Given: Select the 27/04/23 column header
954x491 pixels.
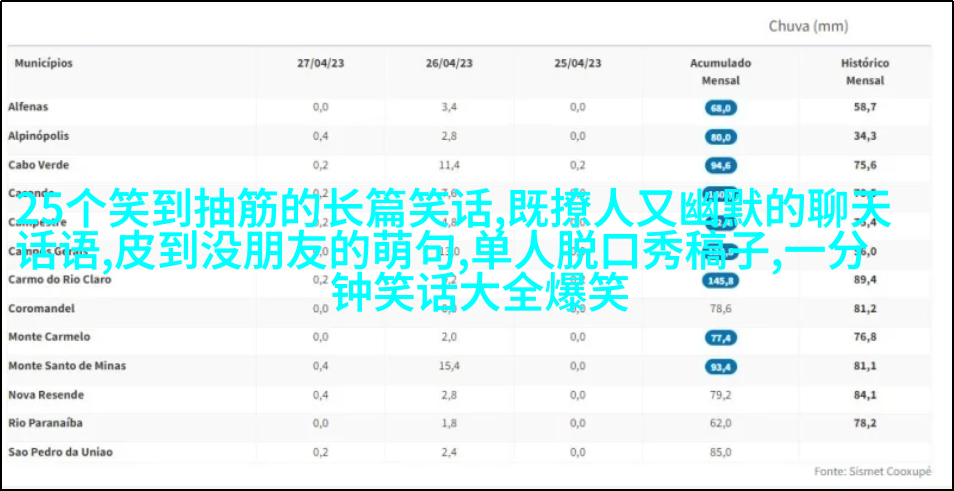Looking at the screenshot, I should [320, 63].
